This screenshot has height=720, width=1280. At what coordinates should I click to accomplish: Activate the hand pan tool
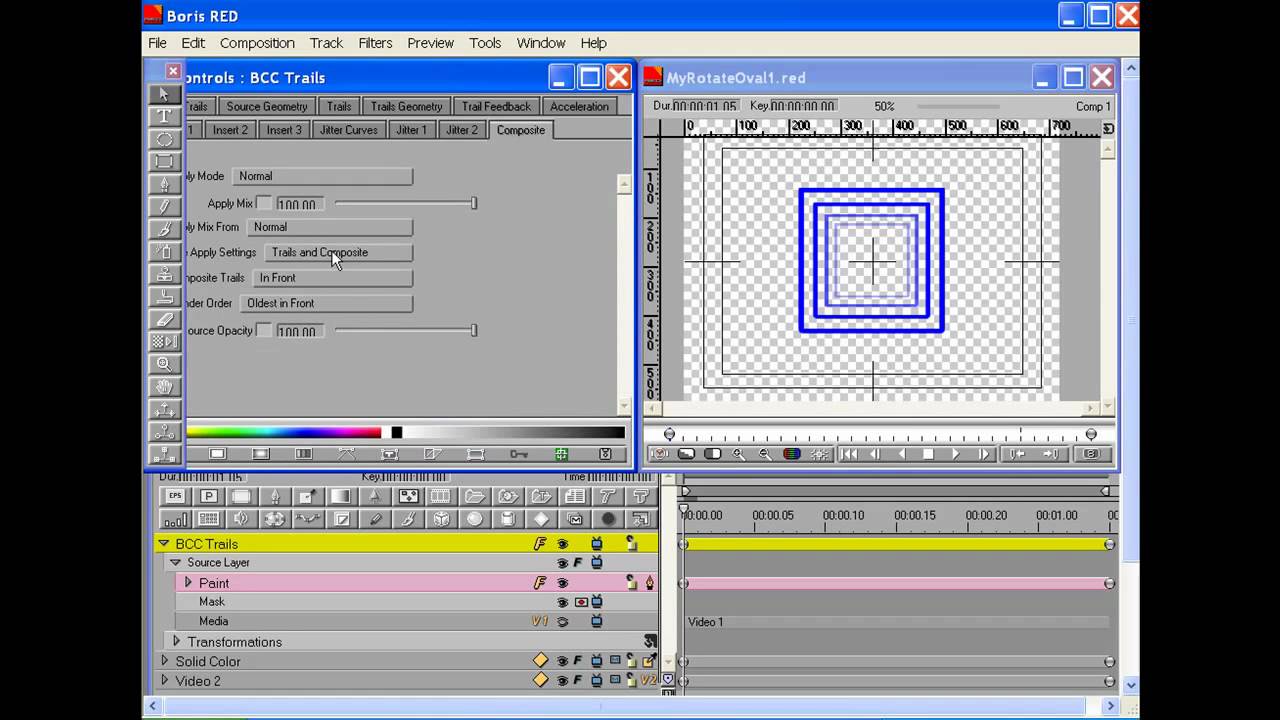(164, 387)
